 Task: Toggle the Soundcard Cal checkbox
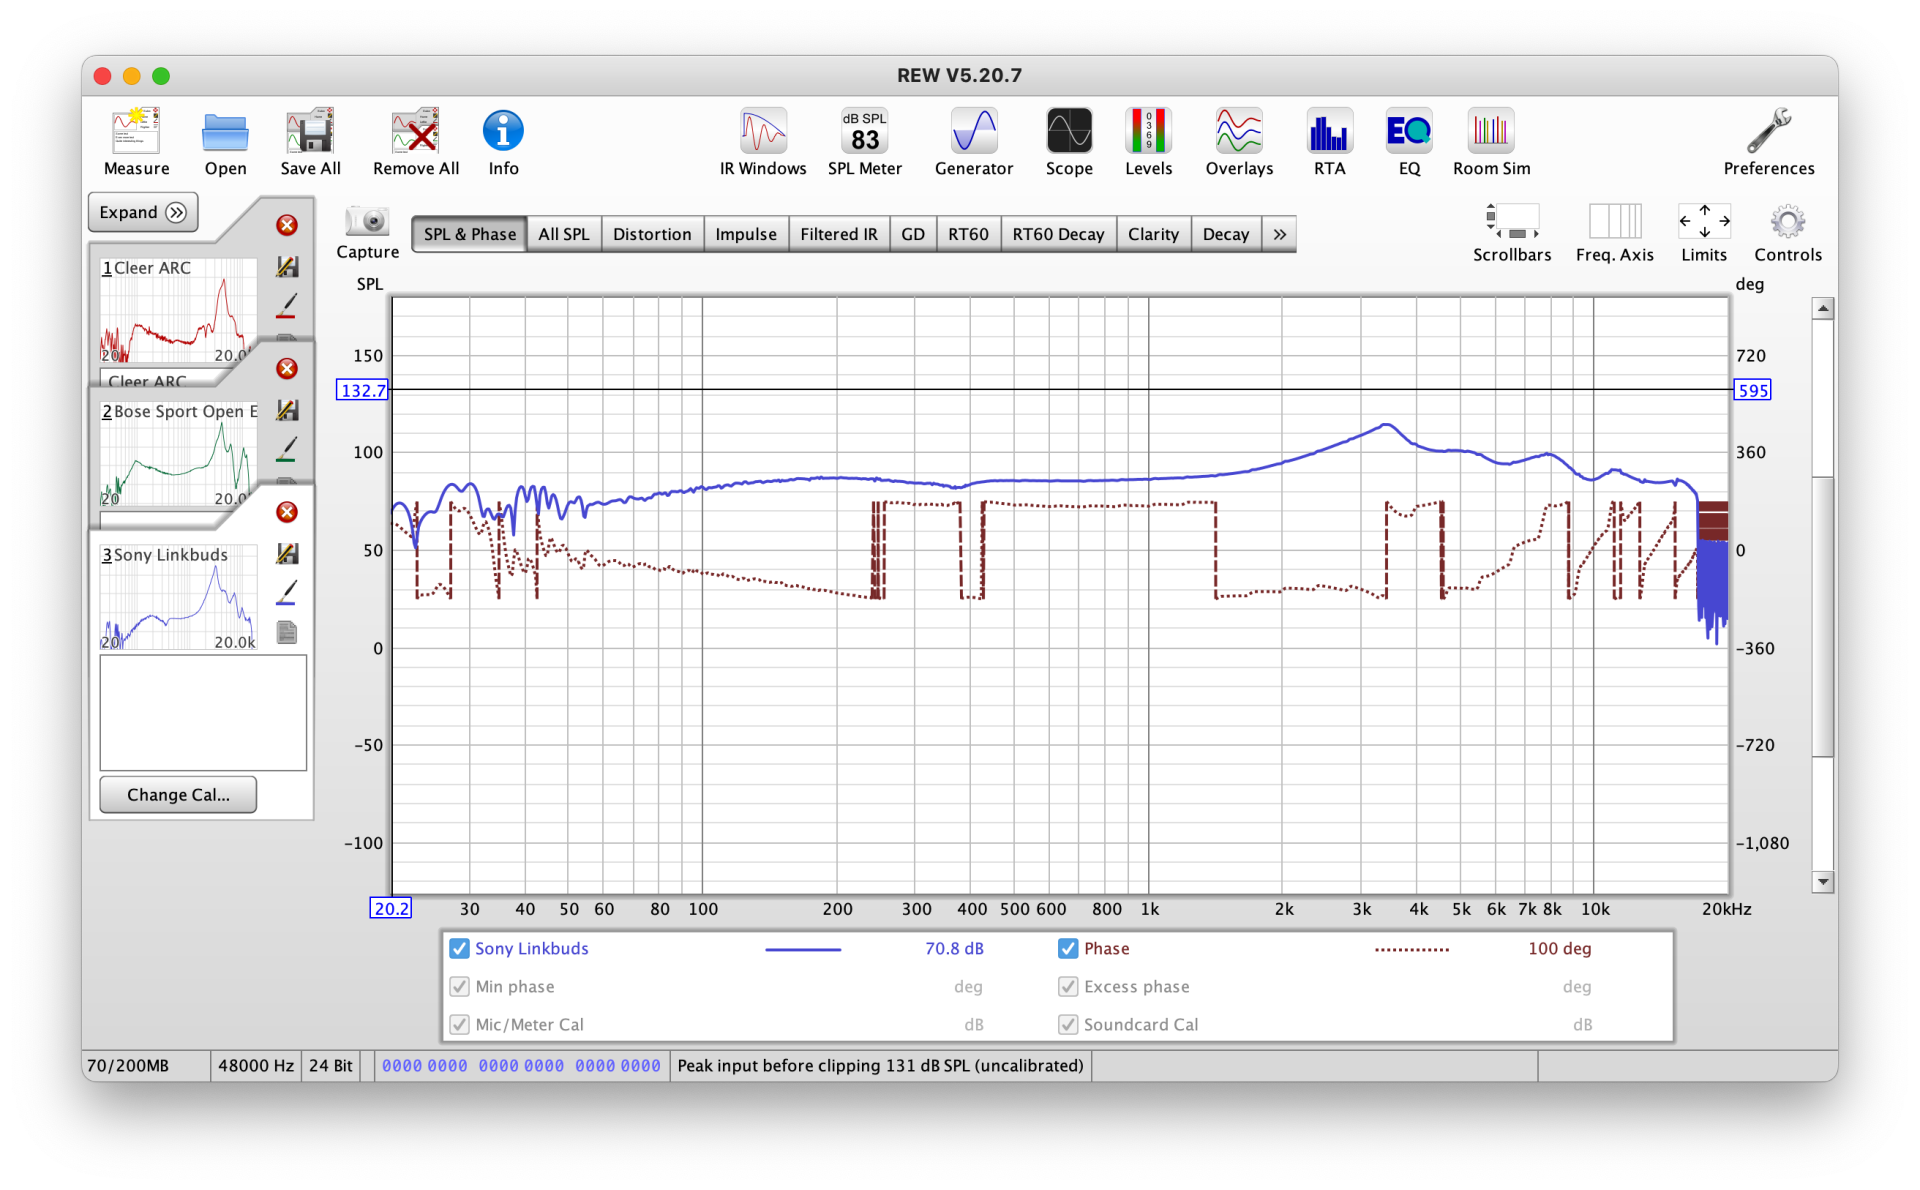pyautogui.click(x=1068, y=1024)
